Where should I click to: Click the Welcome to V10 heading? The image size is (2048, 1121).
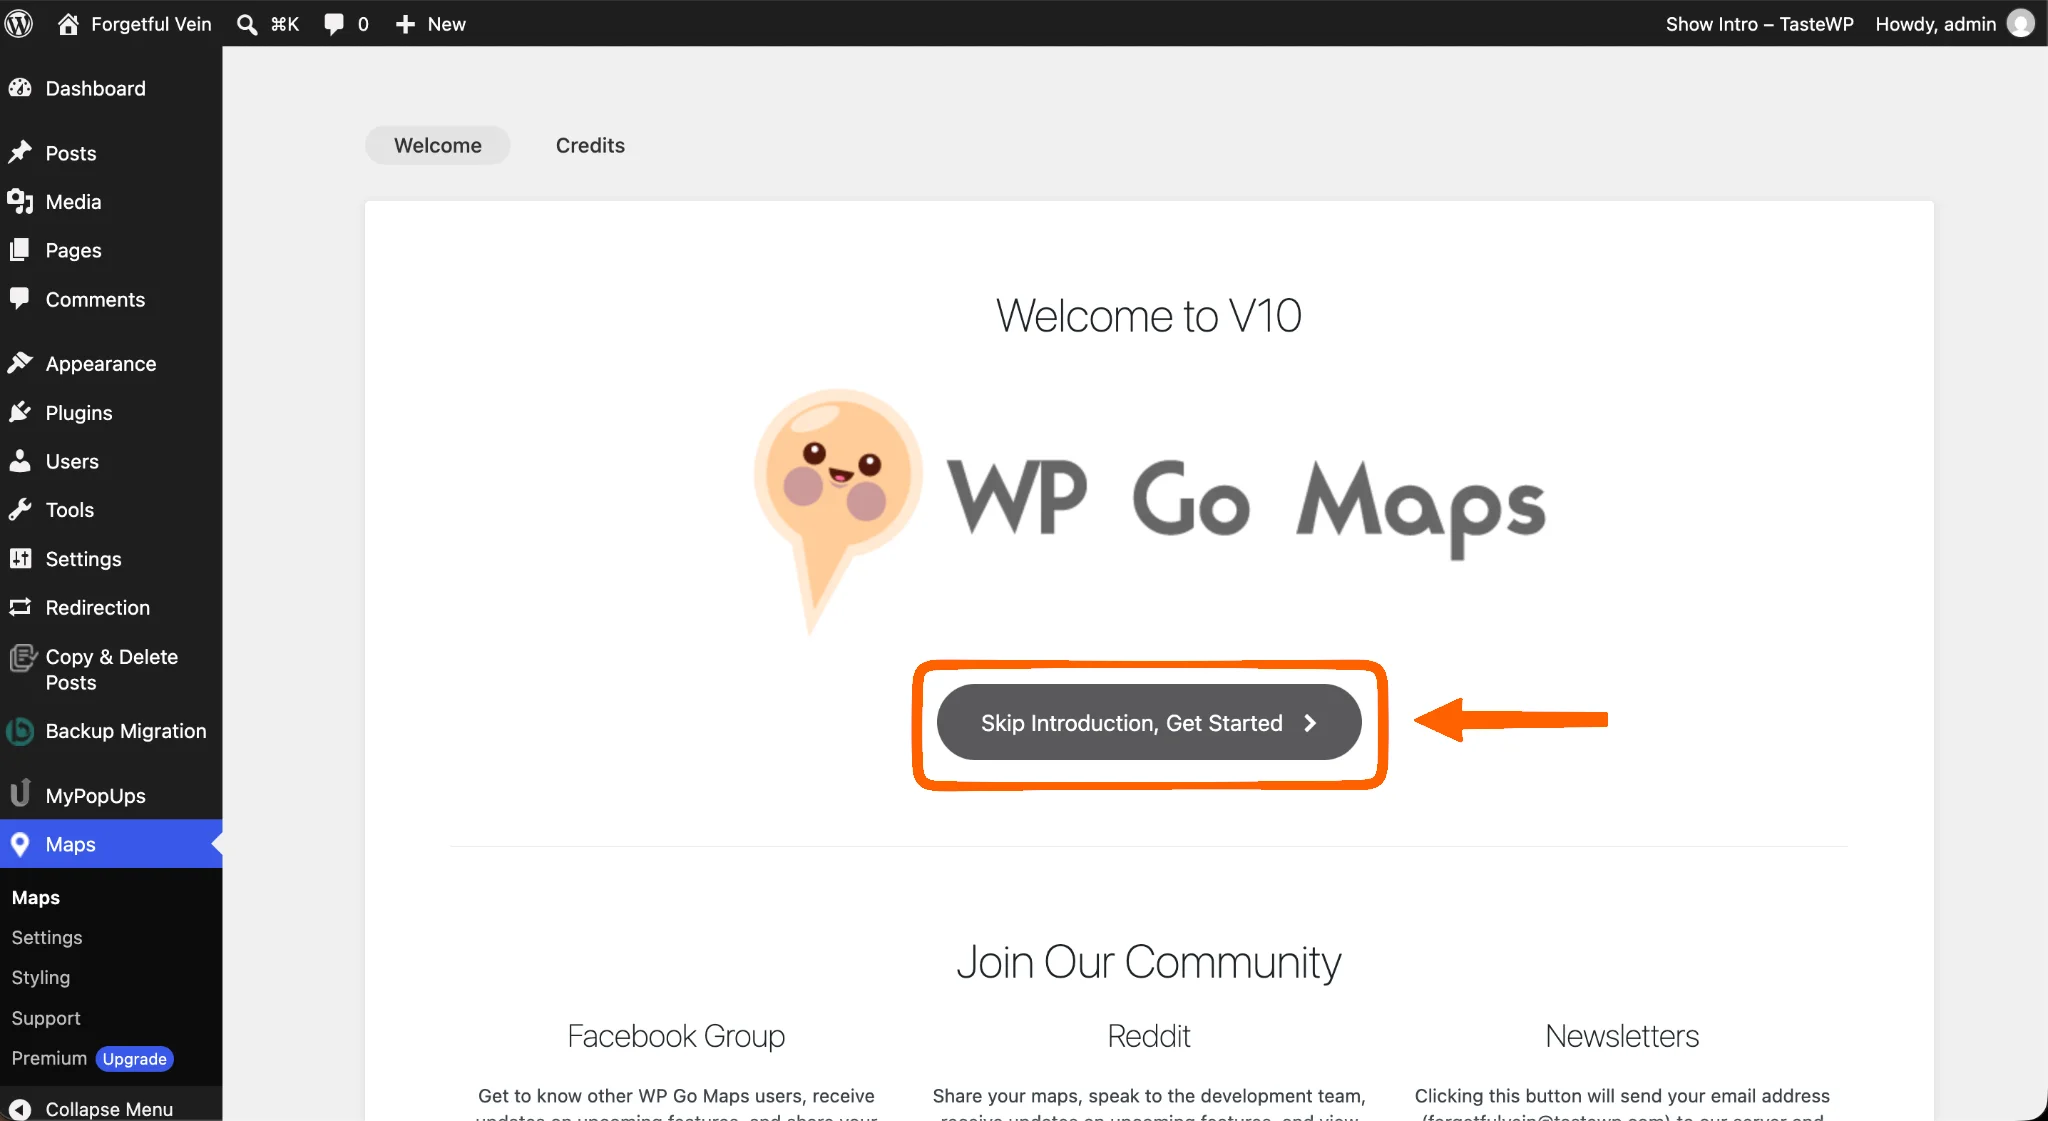(x=1149, y=316)
